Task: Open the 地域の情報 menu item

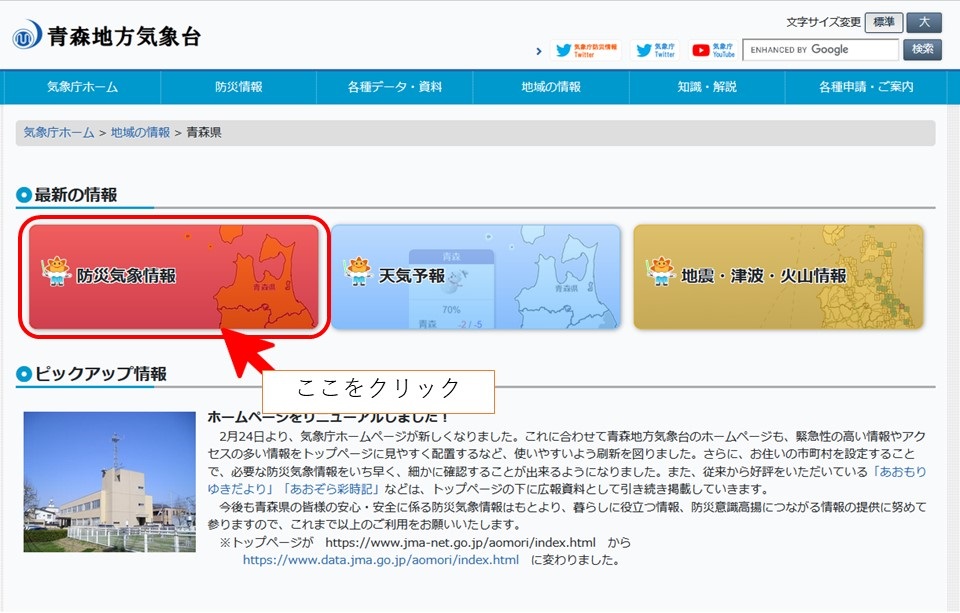Action: click(551, 87)
